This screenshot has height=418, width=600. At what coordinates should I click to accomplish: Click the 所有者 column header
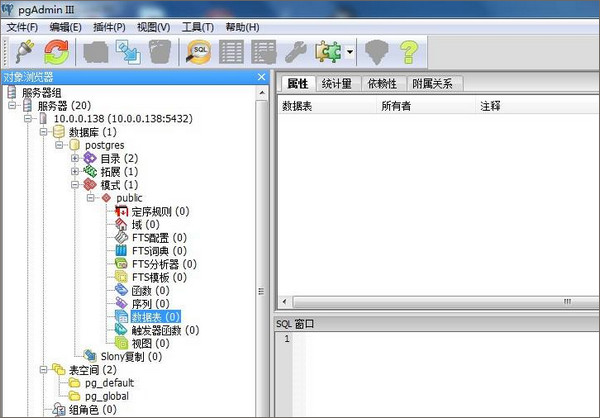(426, 106)
